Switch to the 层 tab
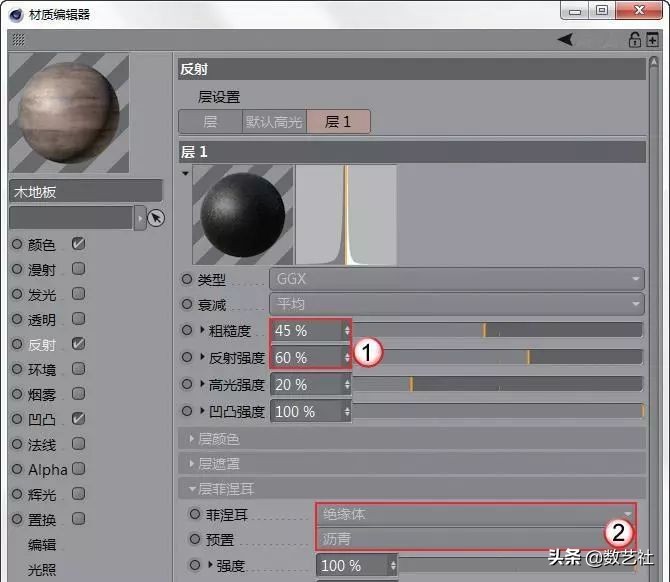 point(210,122)
